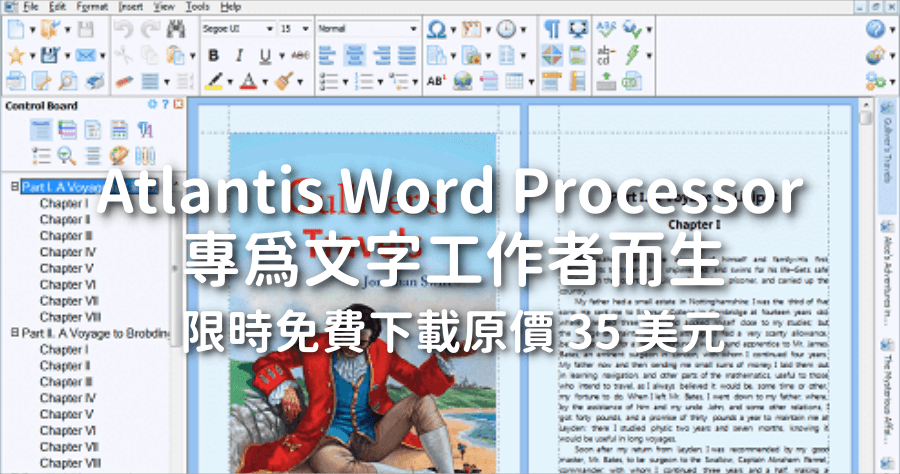Open Print Preview magnifier icon
Viewport: 900px width, 474px height.
tap(68, 81)
